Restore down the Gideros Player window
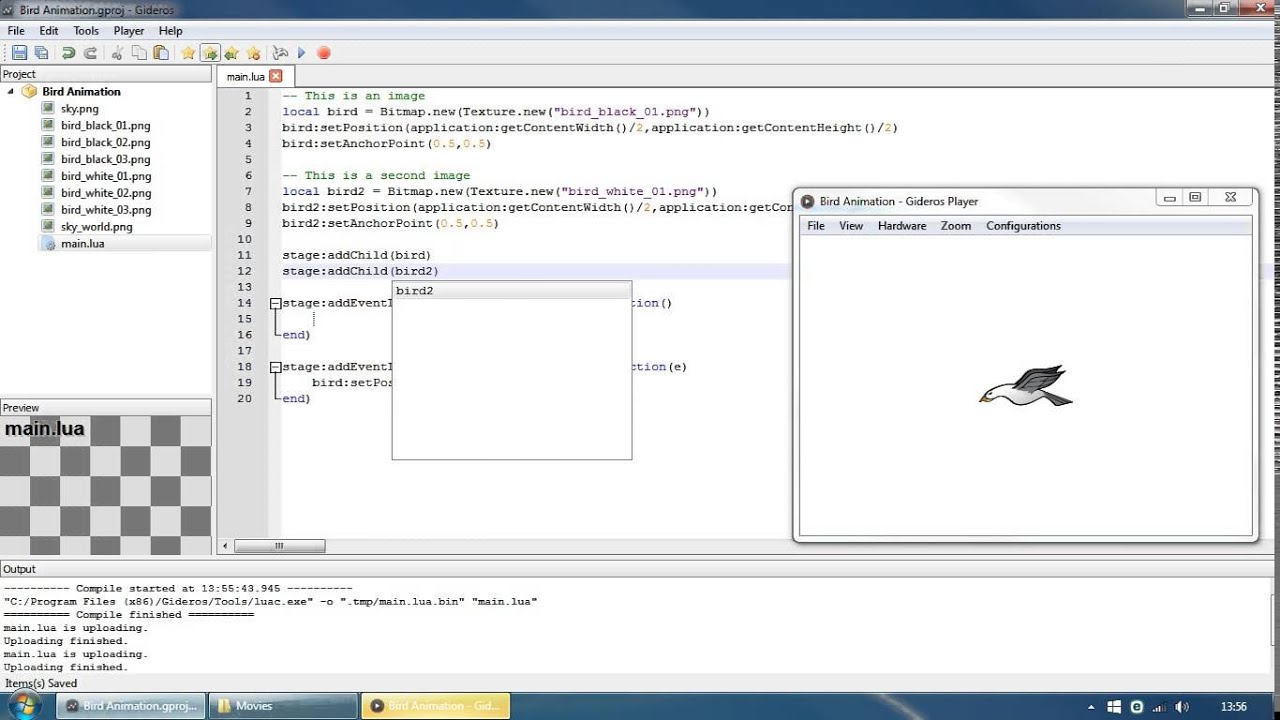This screenshot has height=720, width=1280. tap(1195, 198)
